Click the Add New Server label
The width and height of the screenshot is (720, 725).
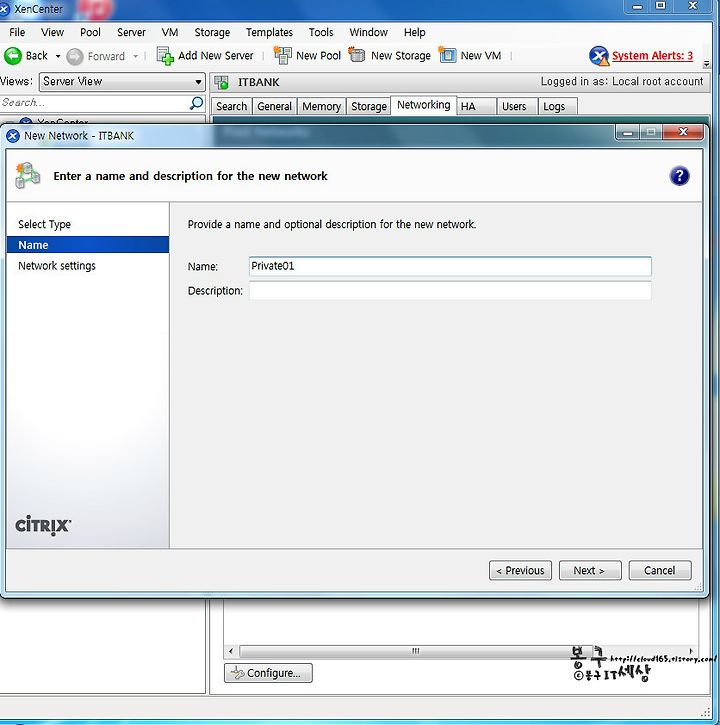click(216, 56)
